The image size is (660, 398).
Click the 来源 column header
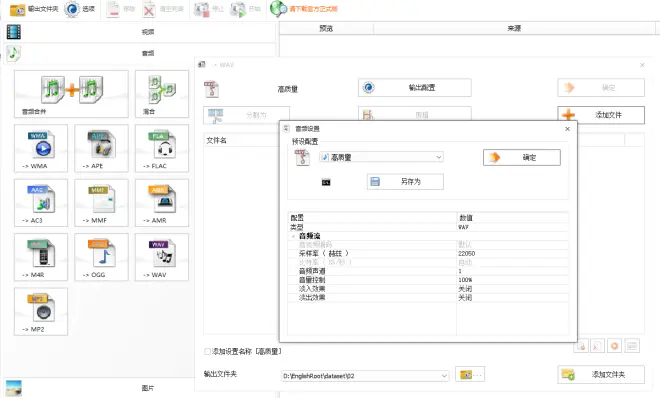[x=514, y=28]
